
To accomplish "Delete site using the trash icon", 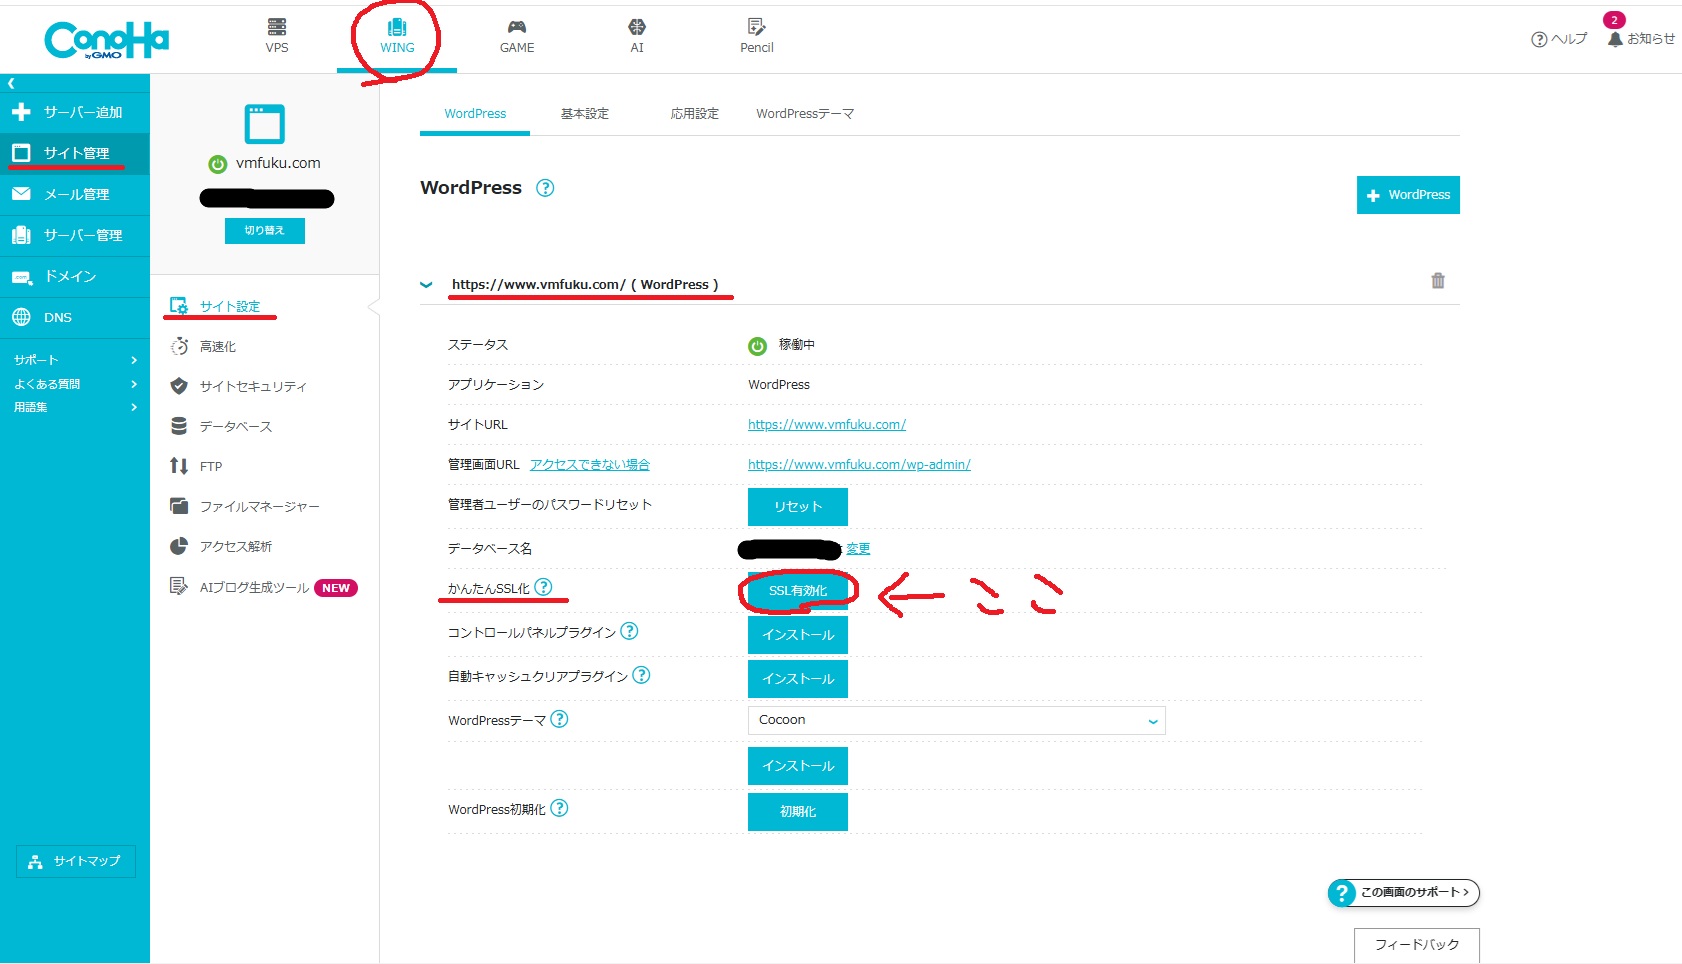I will [x=1438, y=281].
